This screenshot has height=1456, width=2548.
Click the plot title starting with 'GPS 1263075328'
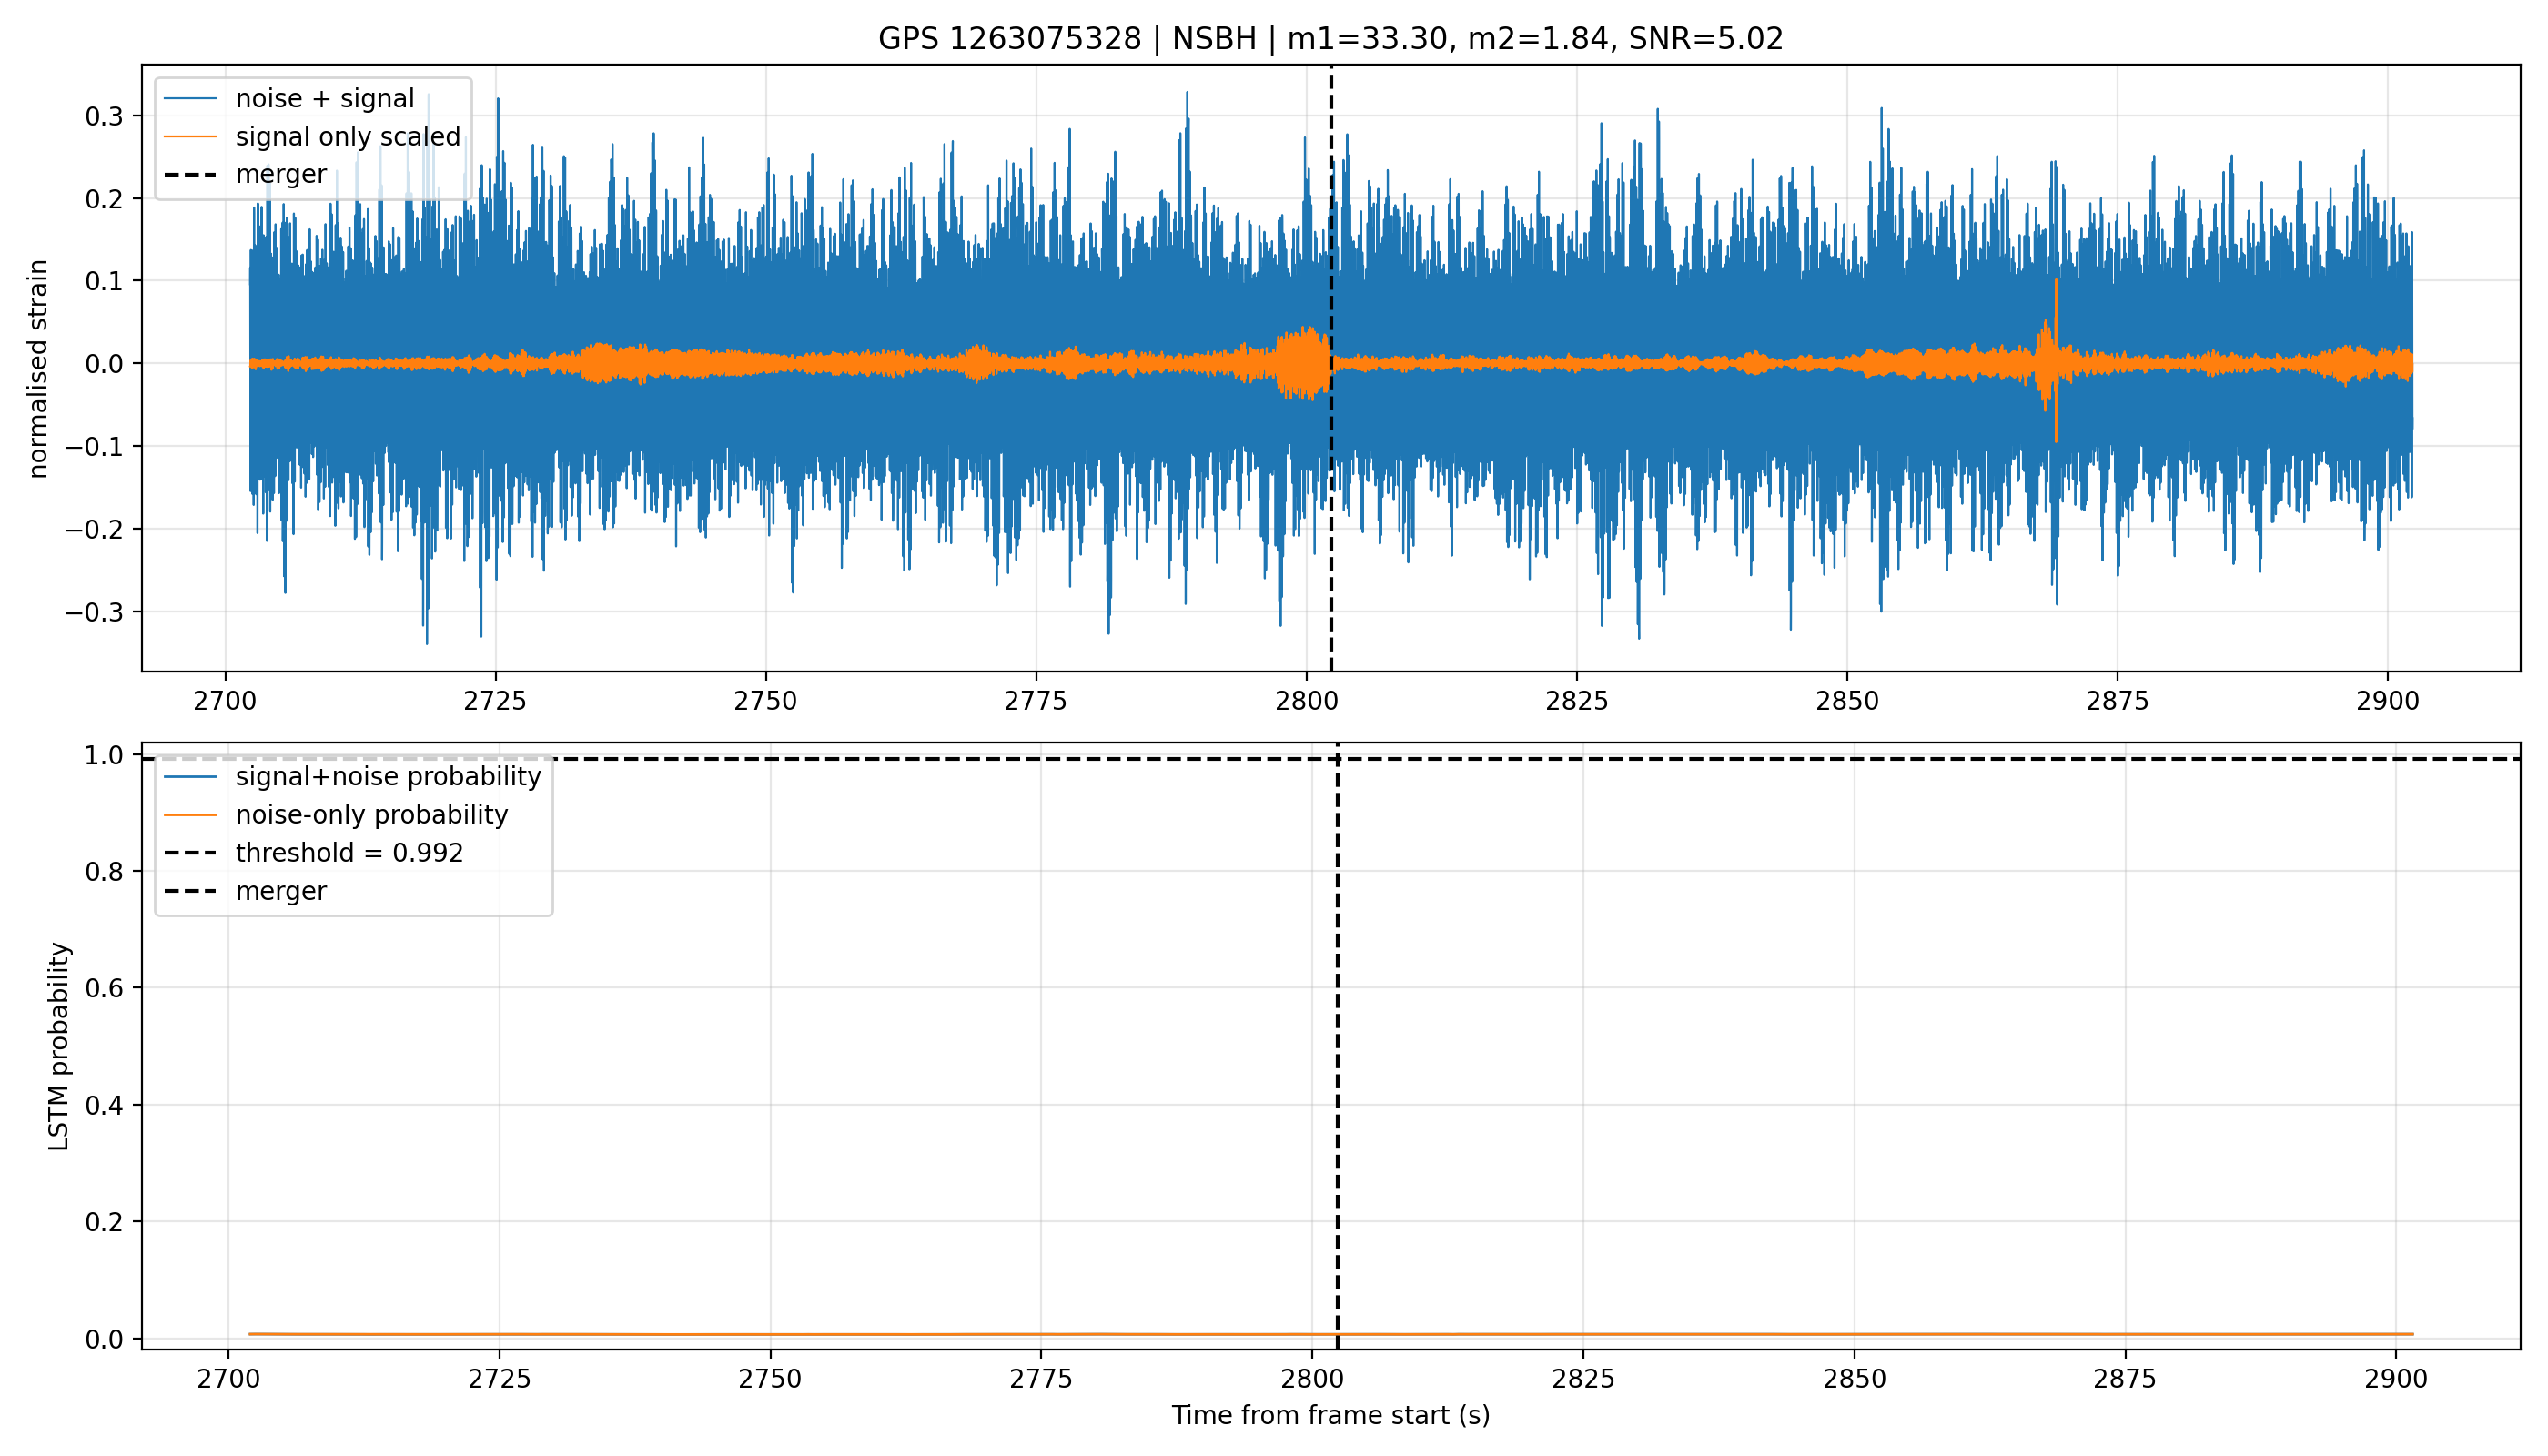point(1330,39)
